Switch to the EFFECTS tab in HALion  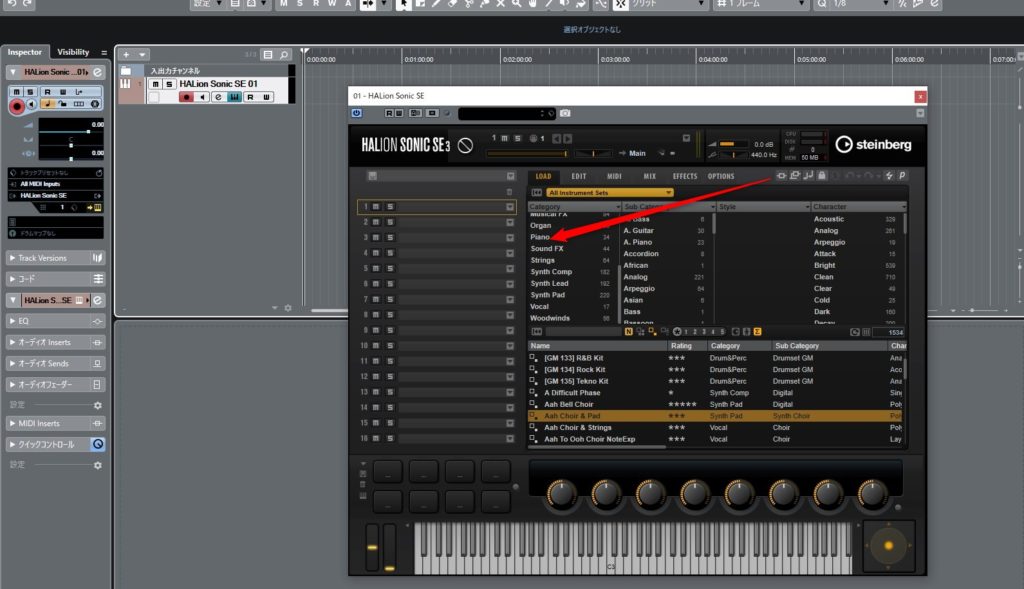(x=685, y=176)
